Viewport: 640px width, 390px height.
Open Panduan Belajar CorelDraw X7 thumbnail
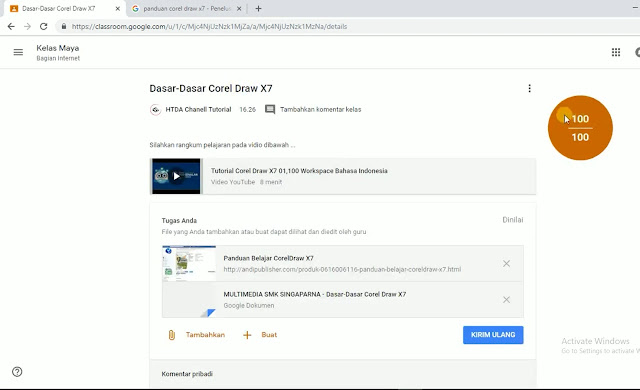(189, 264)
